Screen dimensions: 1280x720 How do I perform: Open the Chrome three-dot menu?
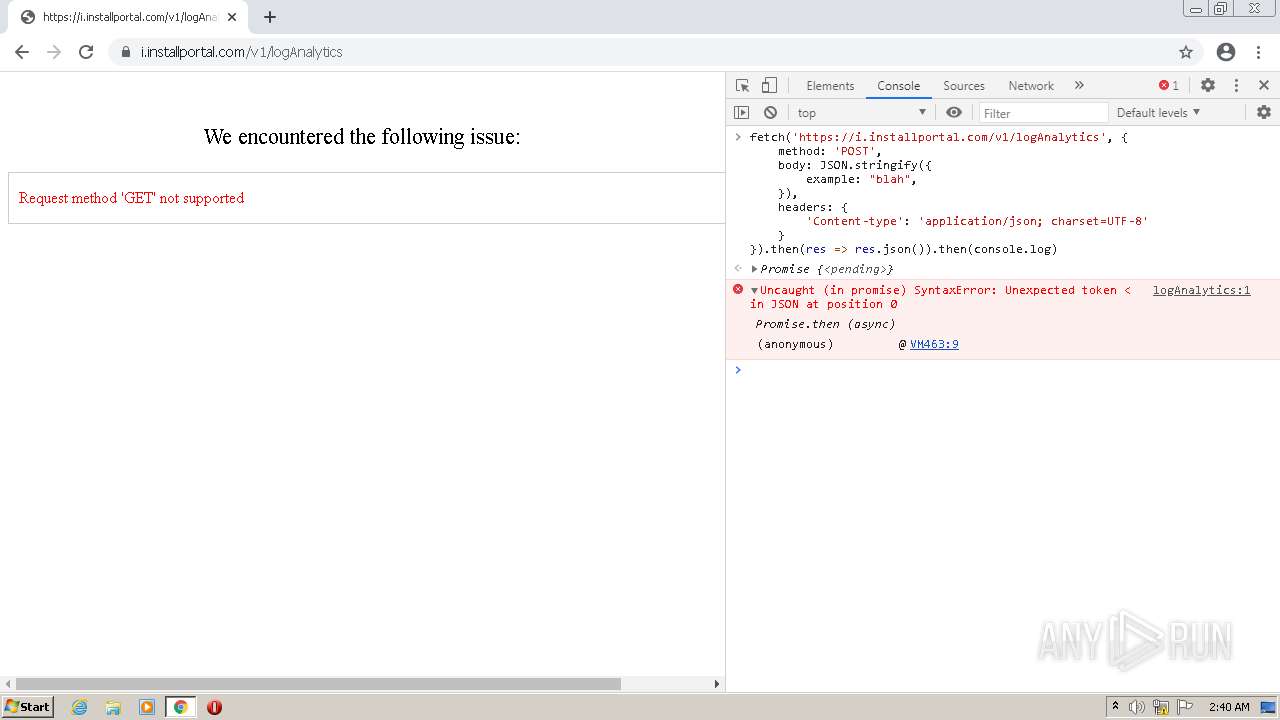click(x=1258, y=52)
